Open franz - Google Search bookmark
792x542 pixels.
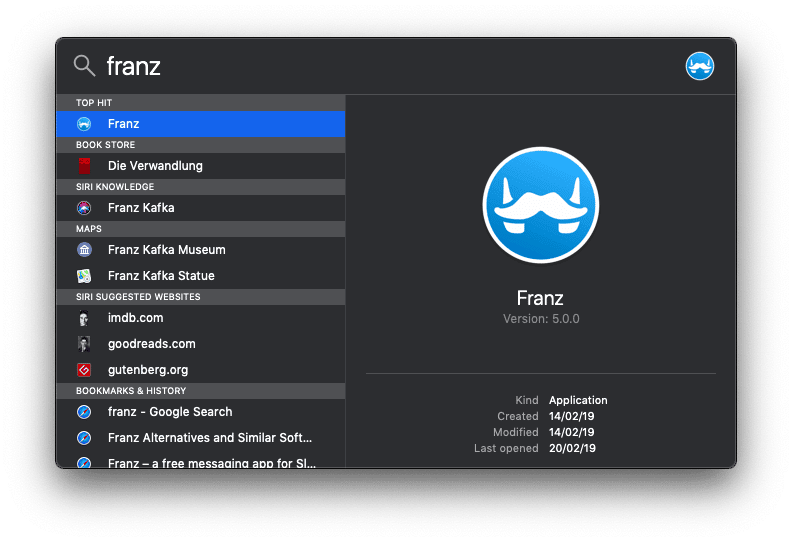pos(170,412)
